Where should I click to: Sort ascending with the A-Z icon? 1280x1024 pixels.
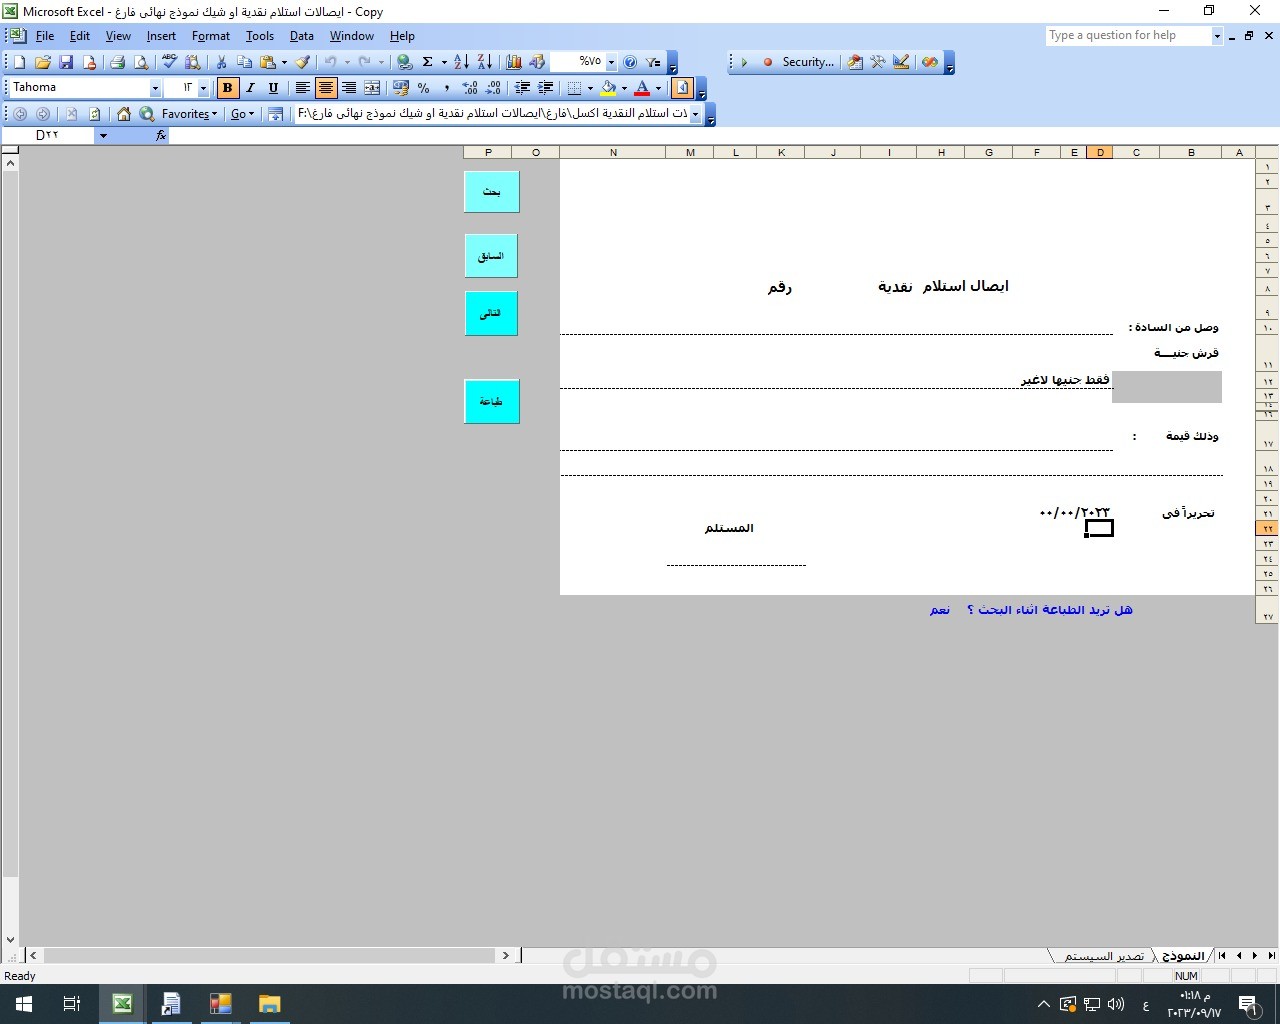pyautogui.click(x=461, y=62)
